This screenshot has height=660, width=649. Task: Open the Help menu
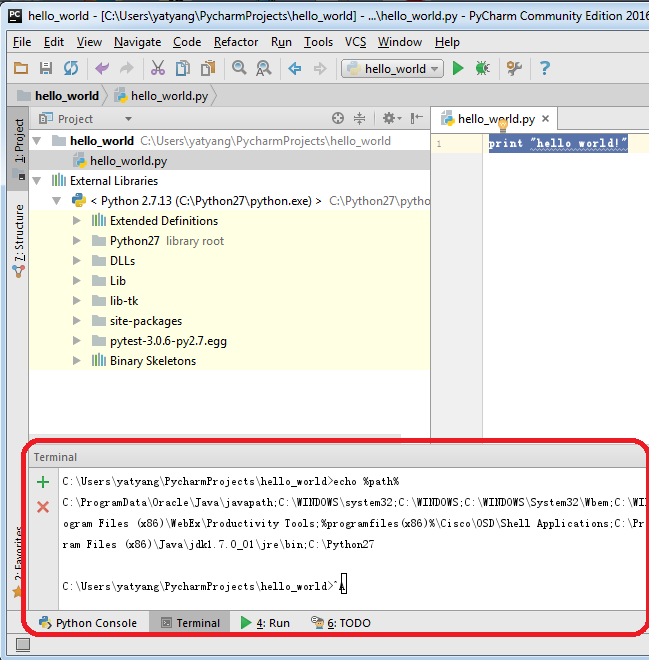pos(447,42)
